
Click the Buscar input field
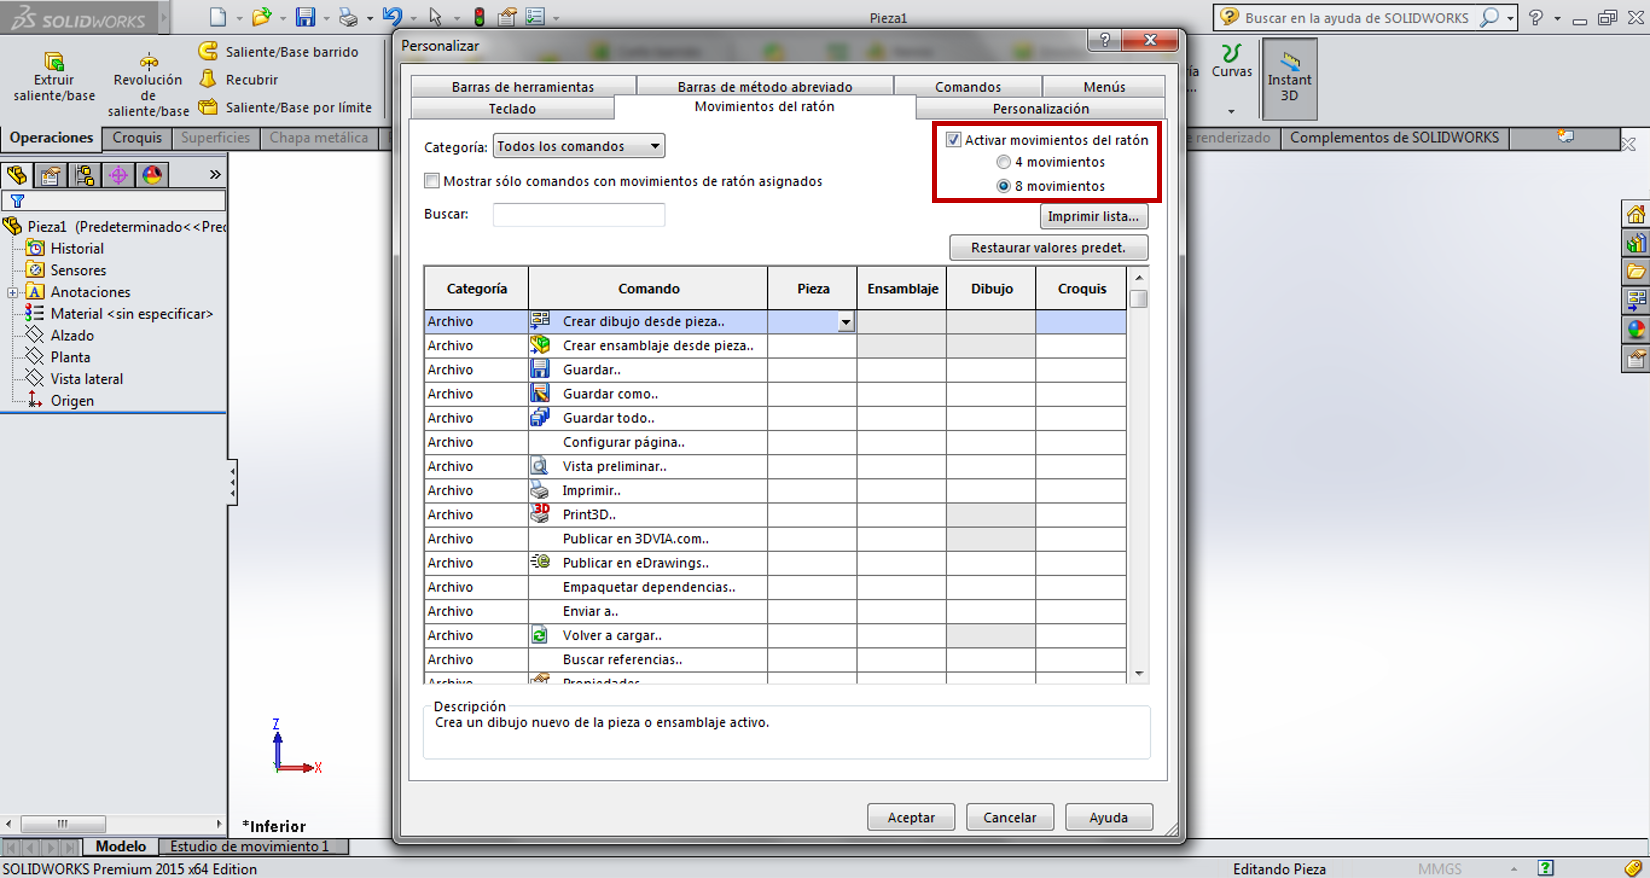click(x=579, y=214)
